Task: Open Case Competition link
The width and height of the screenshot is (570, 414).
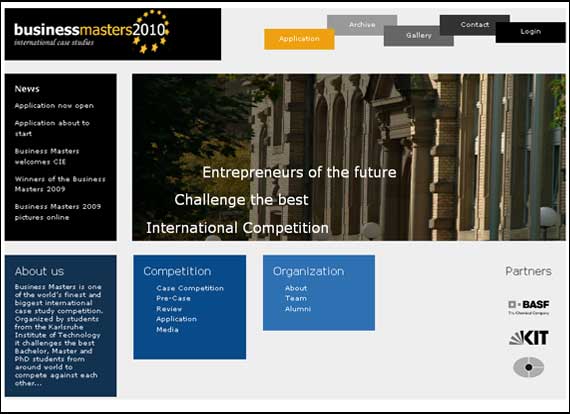Action: click(190, 288)
